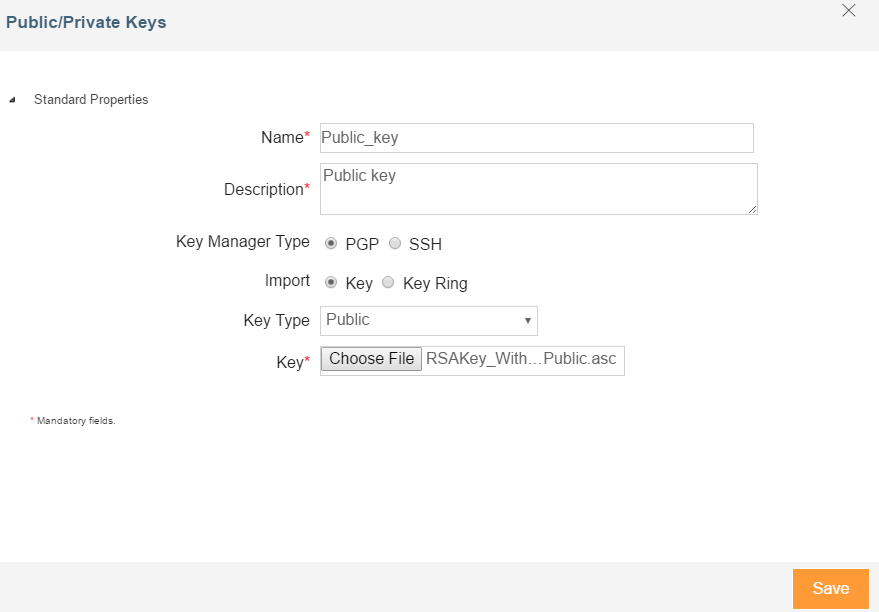879x612 pixels.
Task: Focus the Name field containing Public_key
Action: pos(536,138)
